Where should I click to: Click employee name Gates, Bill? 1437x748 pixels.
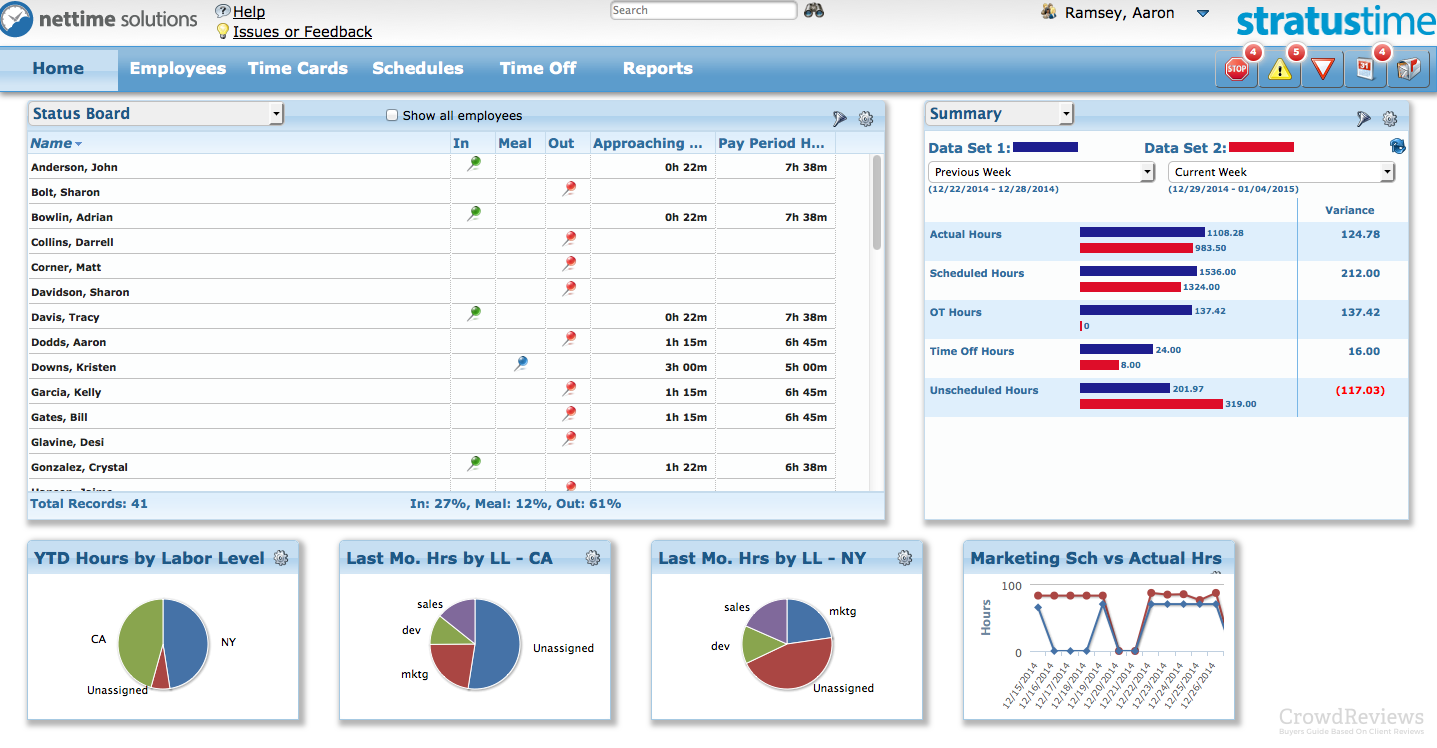(59, 417)
